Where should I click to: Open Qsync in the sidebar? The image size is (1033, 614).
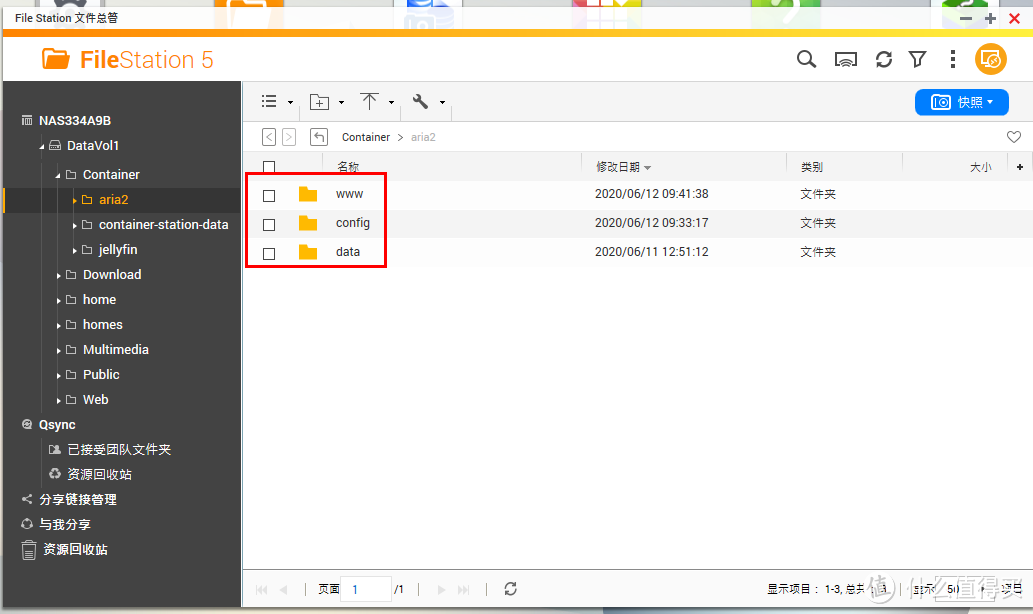tap(57, 425)
